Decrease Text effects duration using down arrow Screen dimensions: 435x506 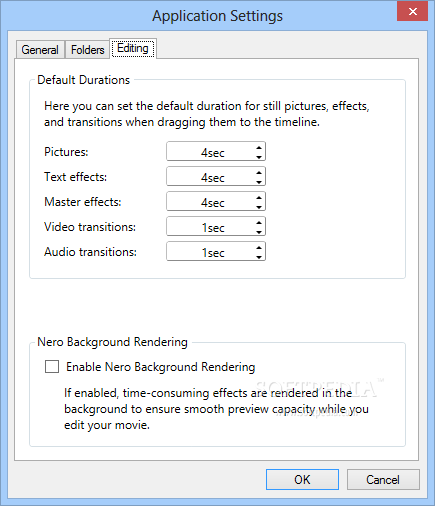click(259, 181)
